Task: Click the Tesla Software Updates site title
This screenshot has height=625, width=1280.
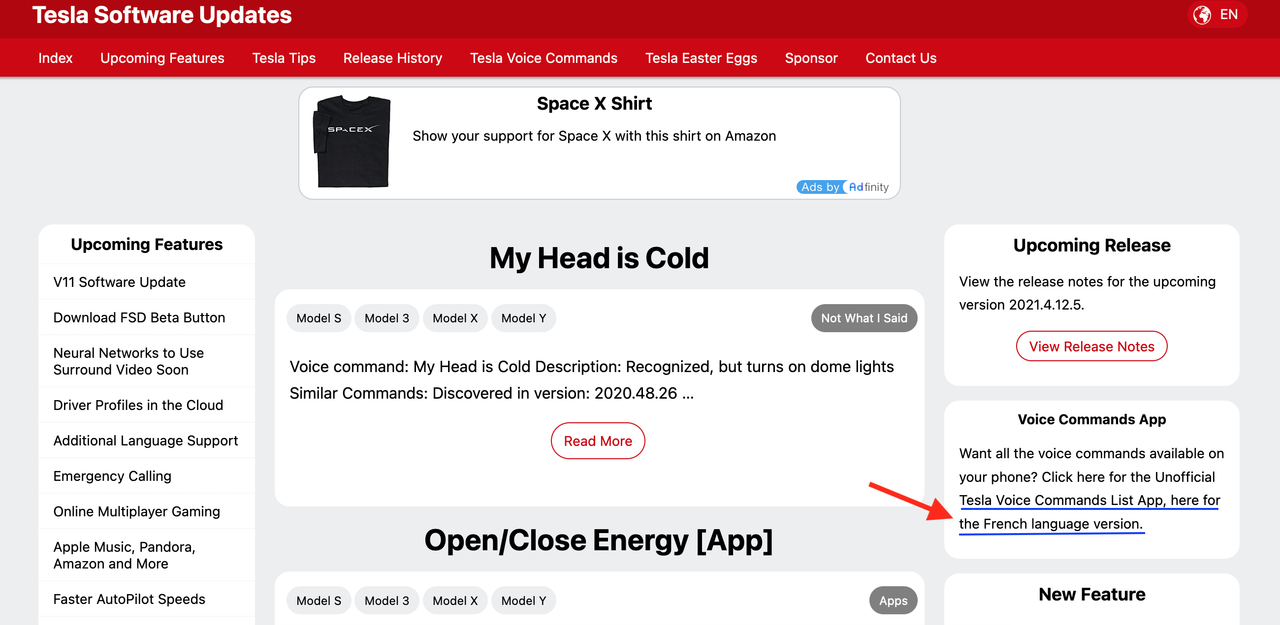Action: pyautogui.click(x=162, y=15)
